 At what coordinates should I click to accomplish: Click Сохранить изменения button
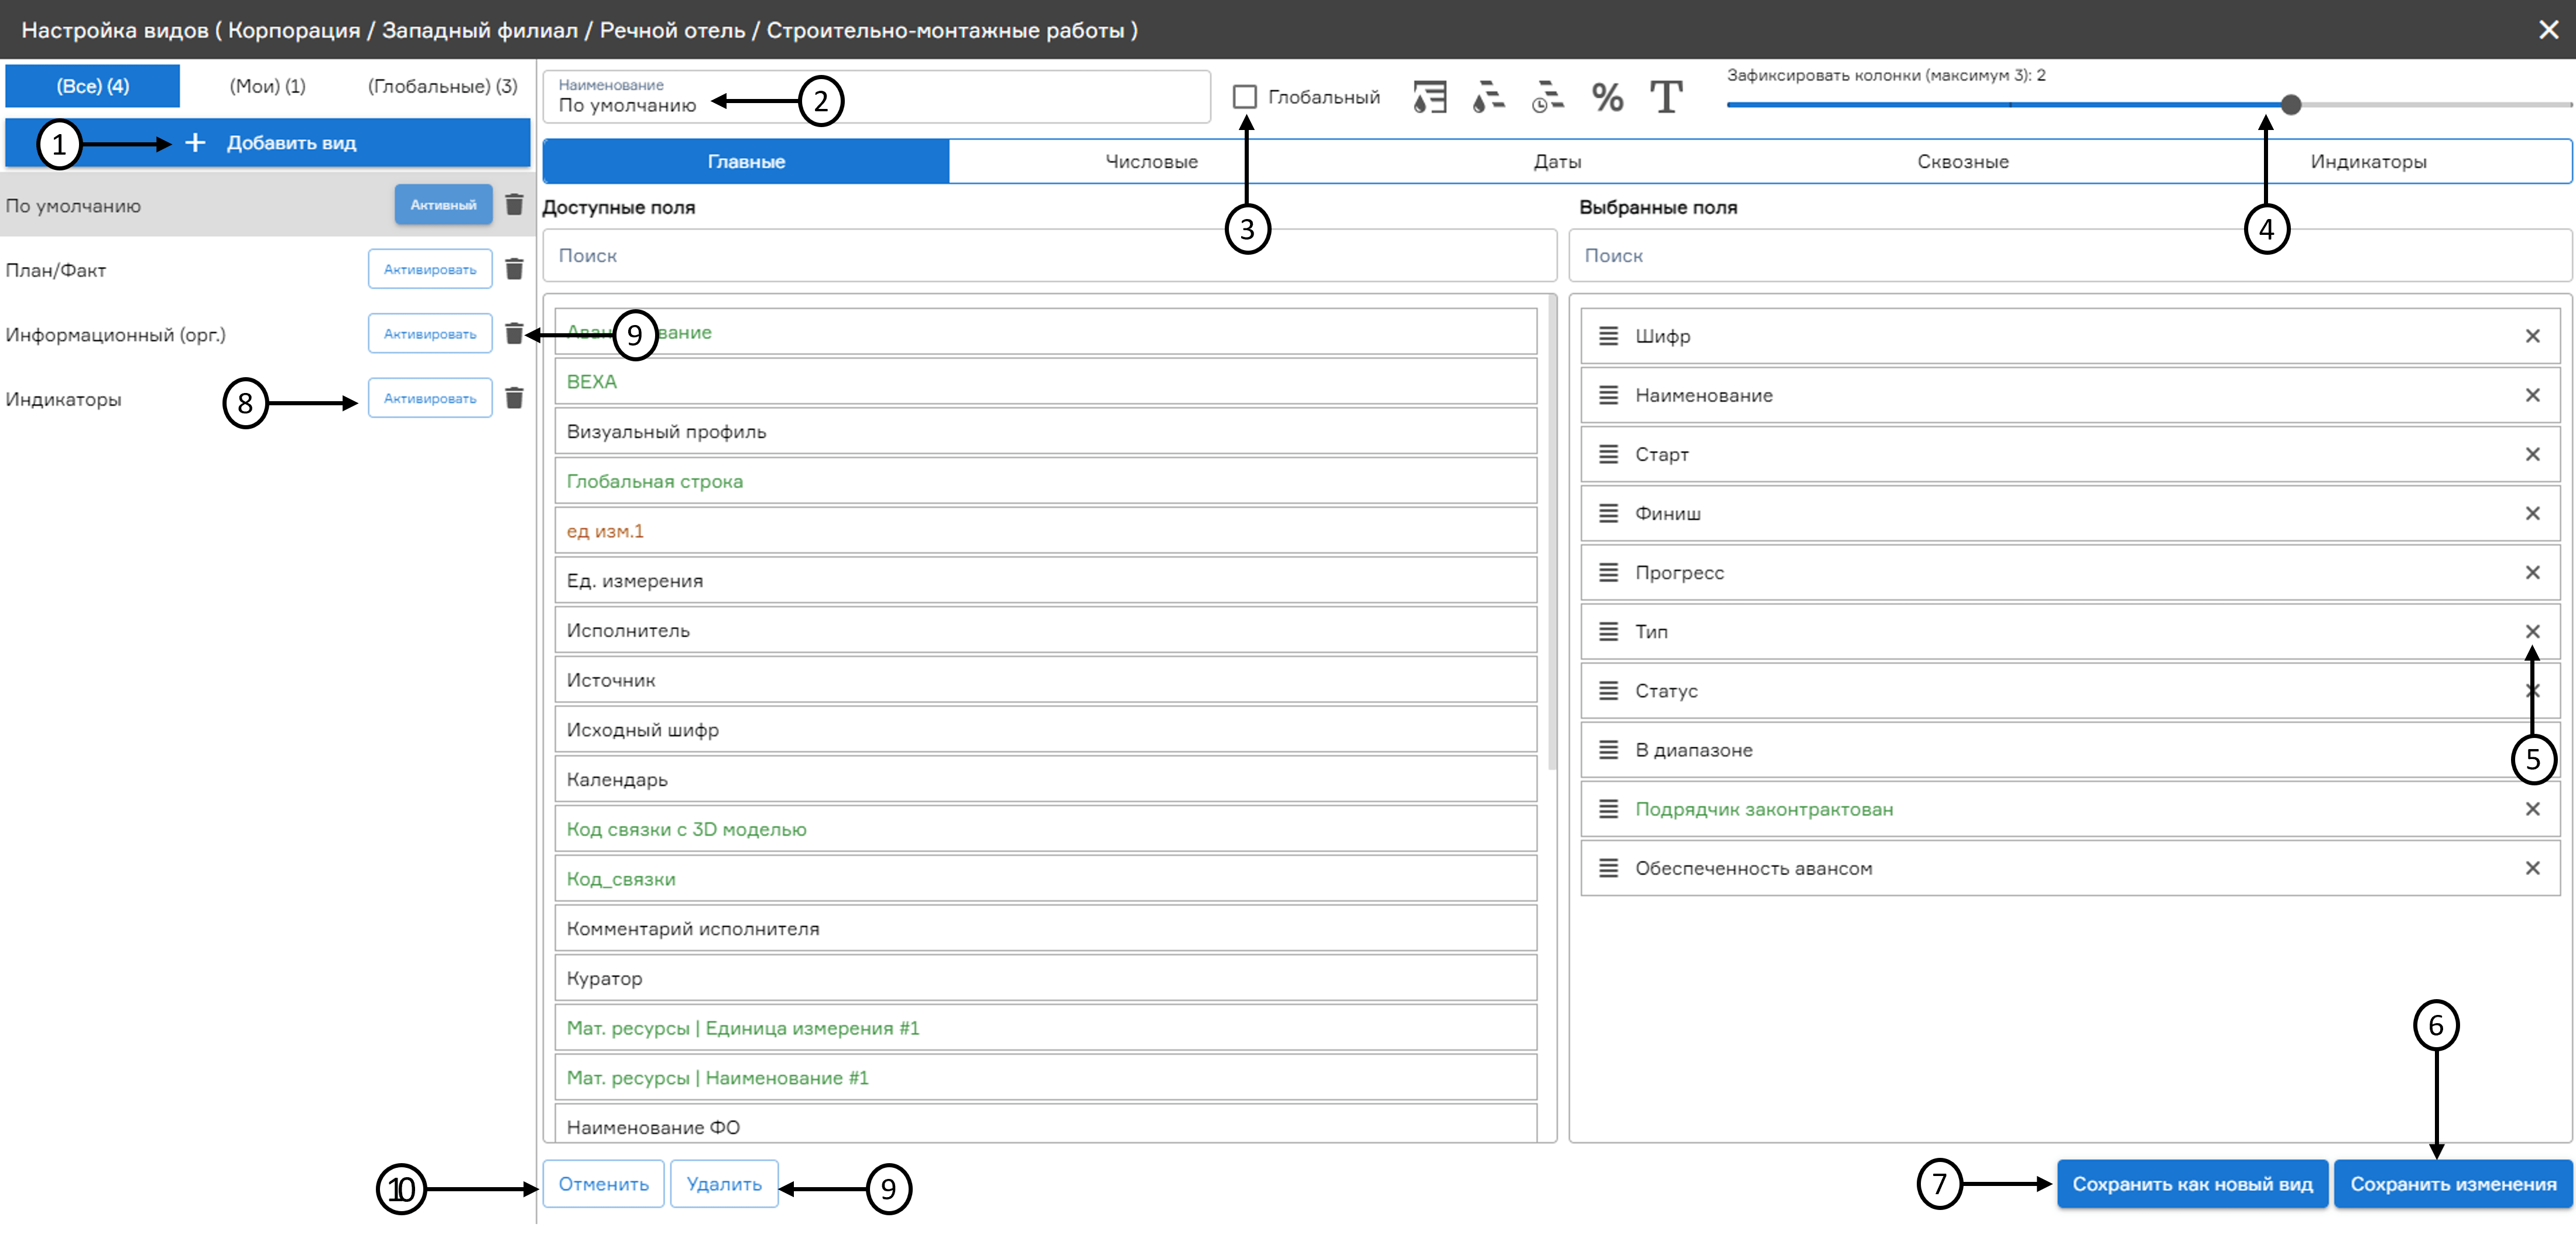pos(2453,1184)
